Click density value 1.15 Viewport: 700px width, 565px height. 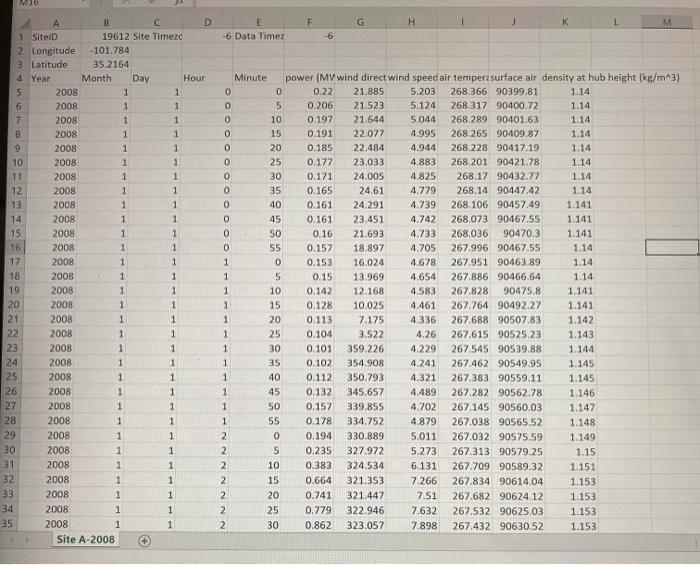click(x=569, y=452)
